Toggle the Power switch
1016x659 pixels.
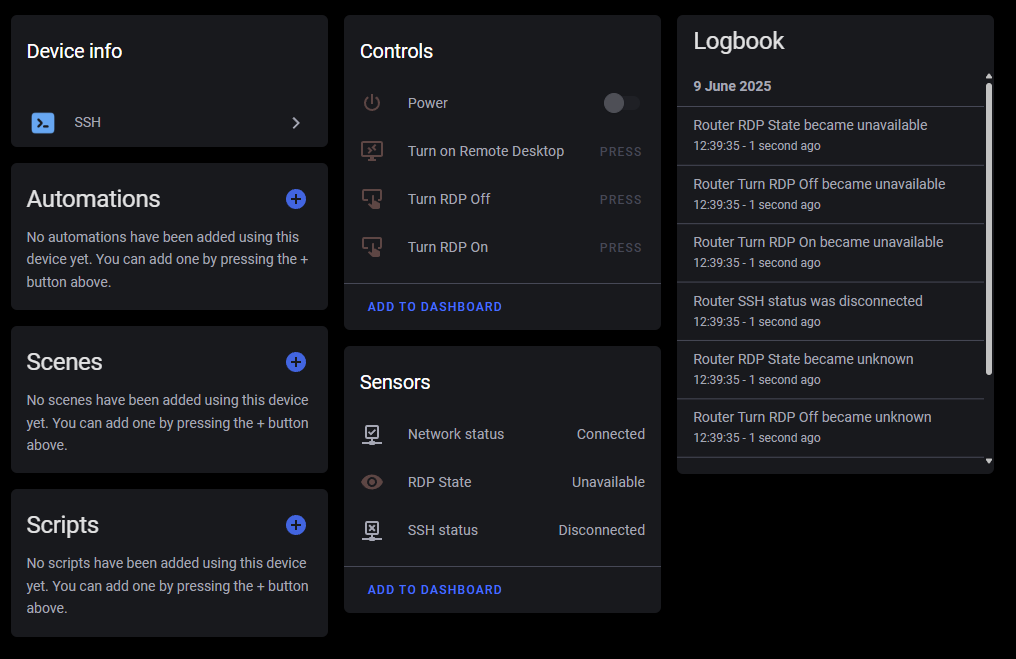click(622, 103)
